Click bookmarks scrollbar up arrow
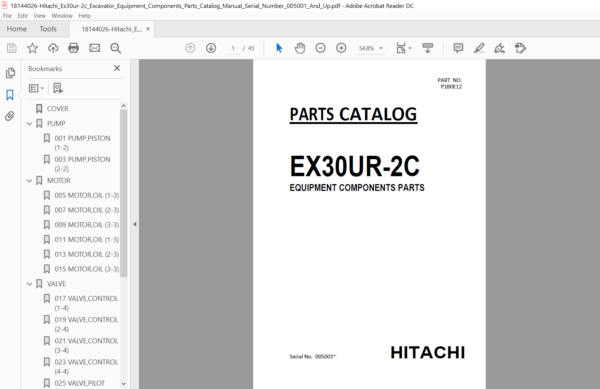 click(123, 106)
